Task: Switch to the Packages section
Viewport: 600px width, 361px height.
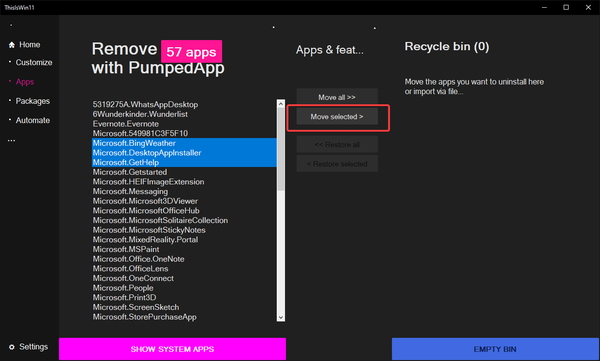Action: [33, 101]
